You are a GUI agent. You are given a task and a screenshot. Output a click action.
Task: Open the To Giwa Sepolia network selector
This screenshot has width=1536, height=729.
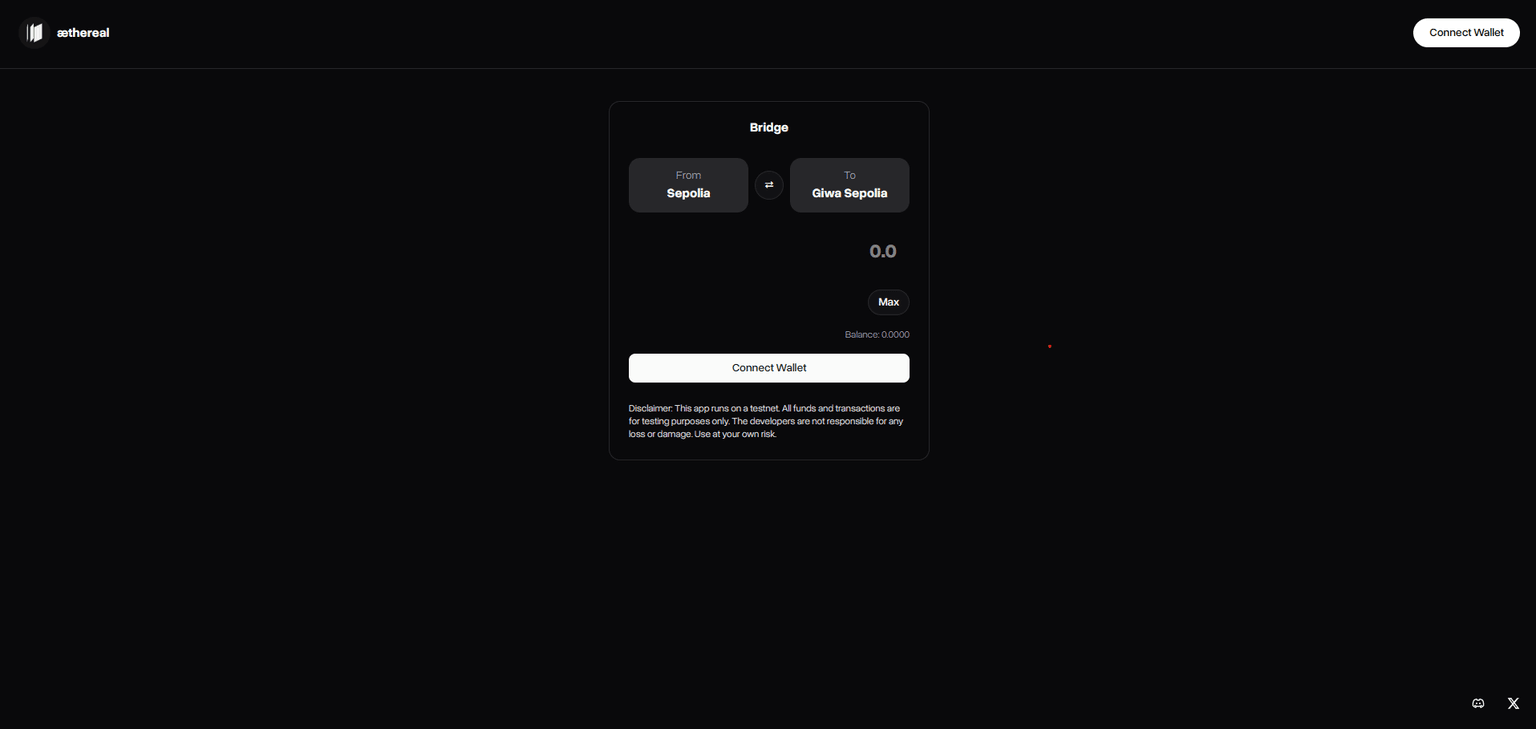pos(849,185)
